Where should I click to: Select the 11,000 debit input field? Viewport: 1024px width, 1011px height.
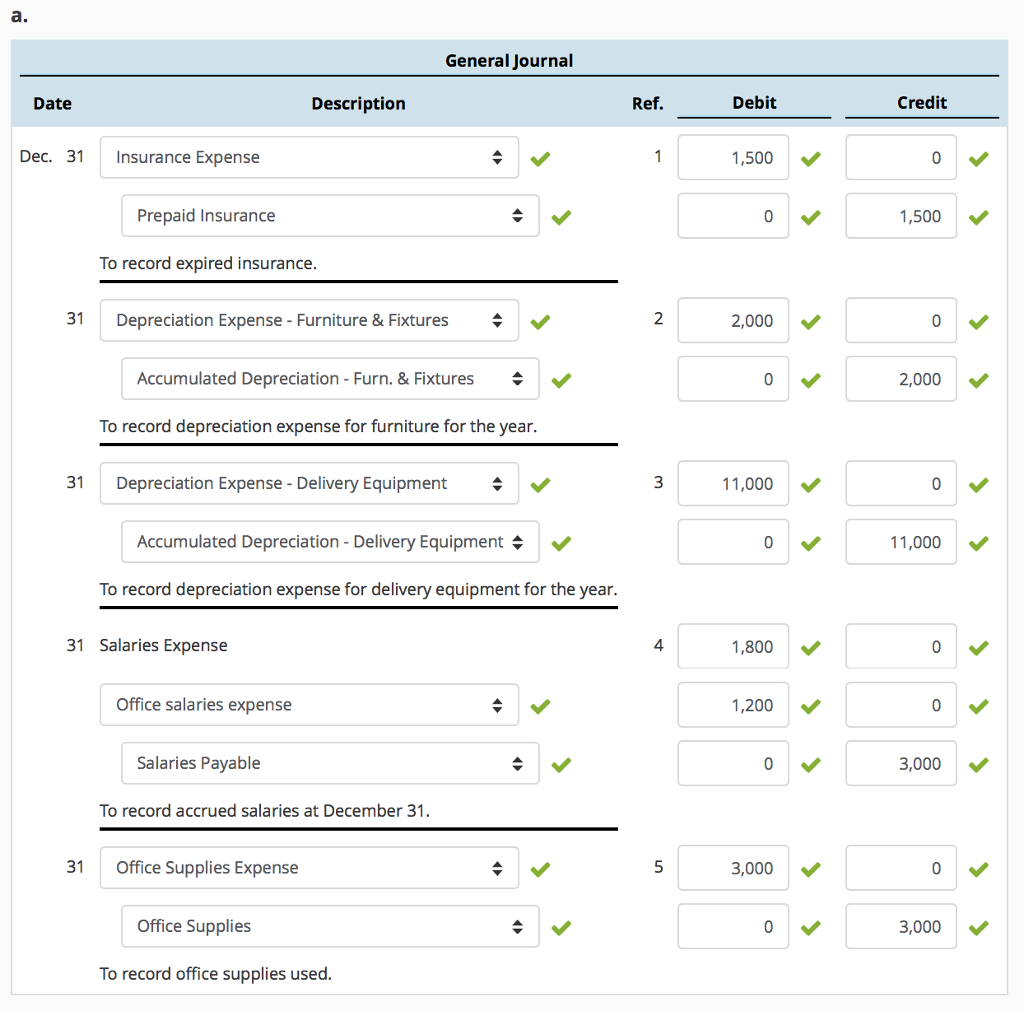coord(732,483)
